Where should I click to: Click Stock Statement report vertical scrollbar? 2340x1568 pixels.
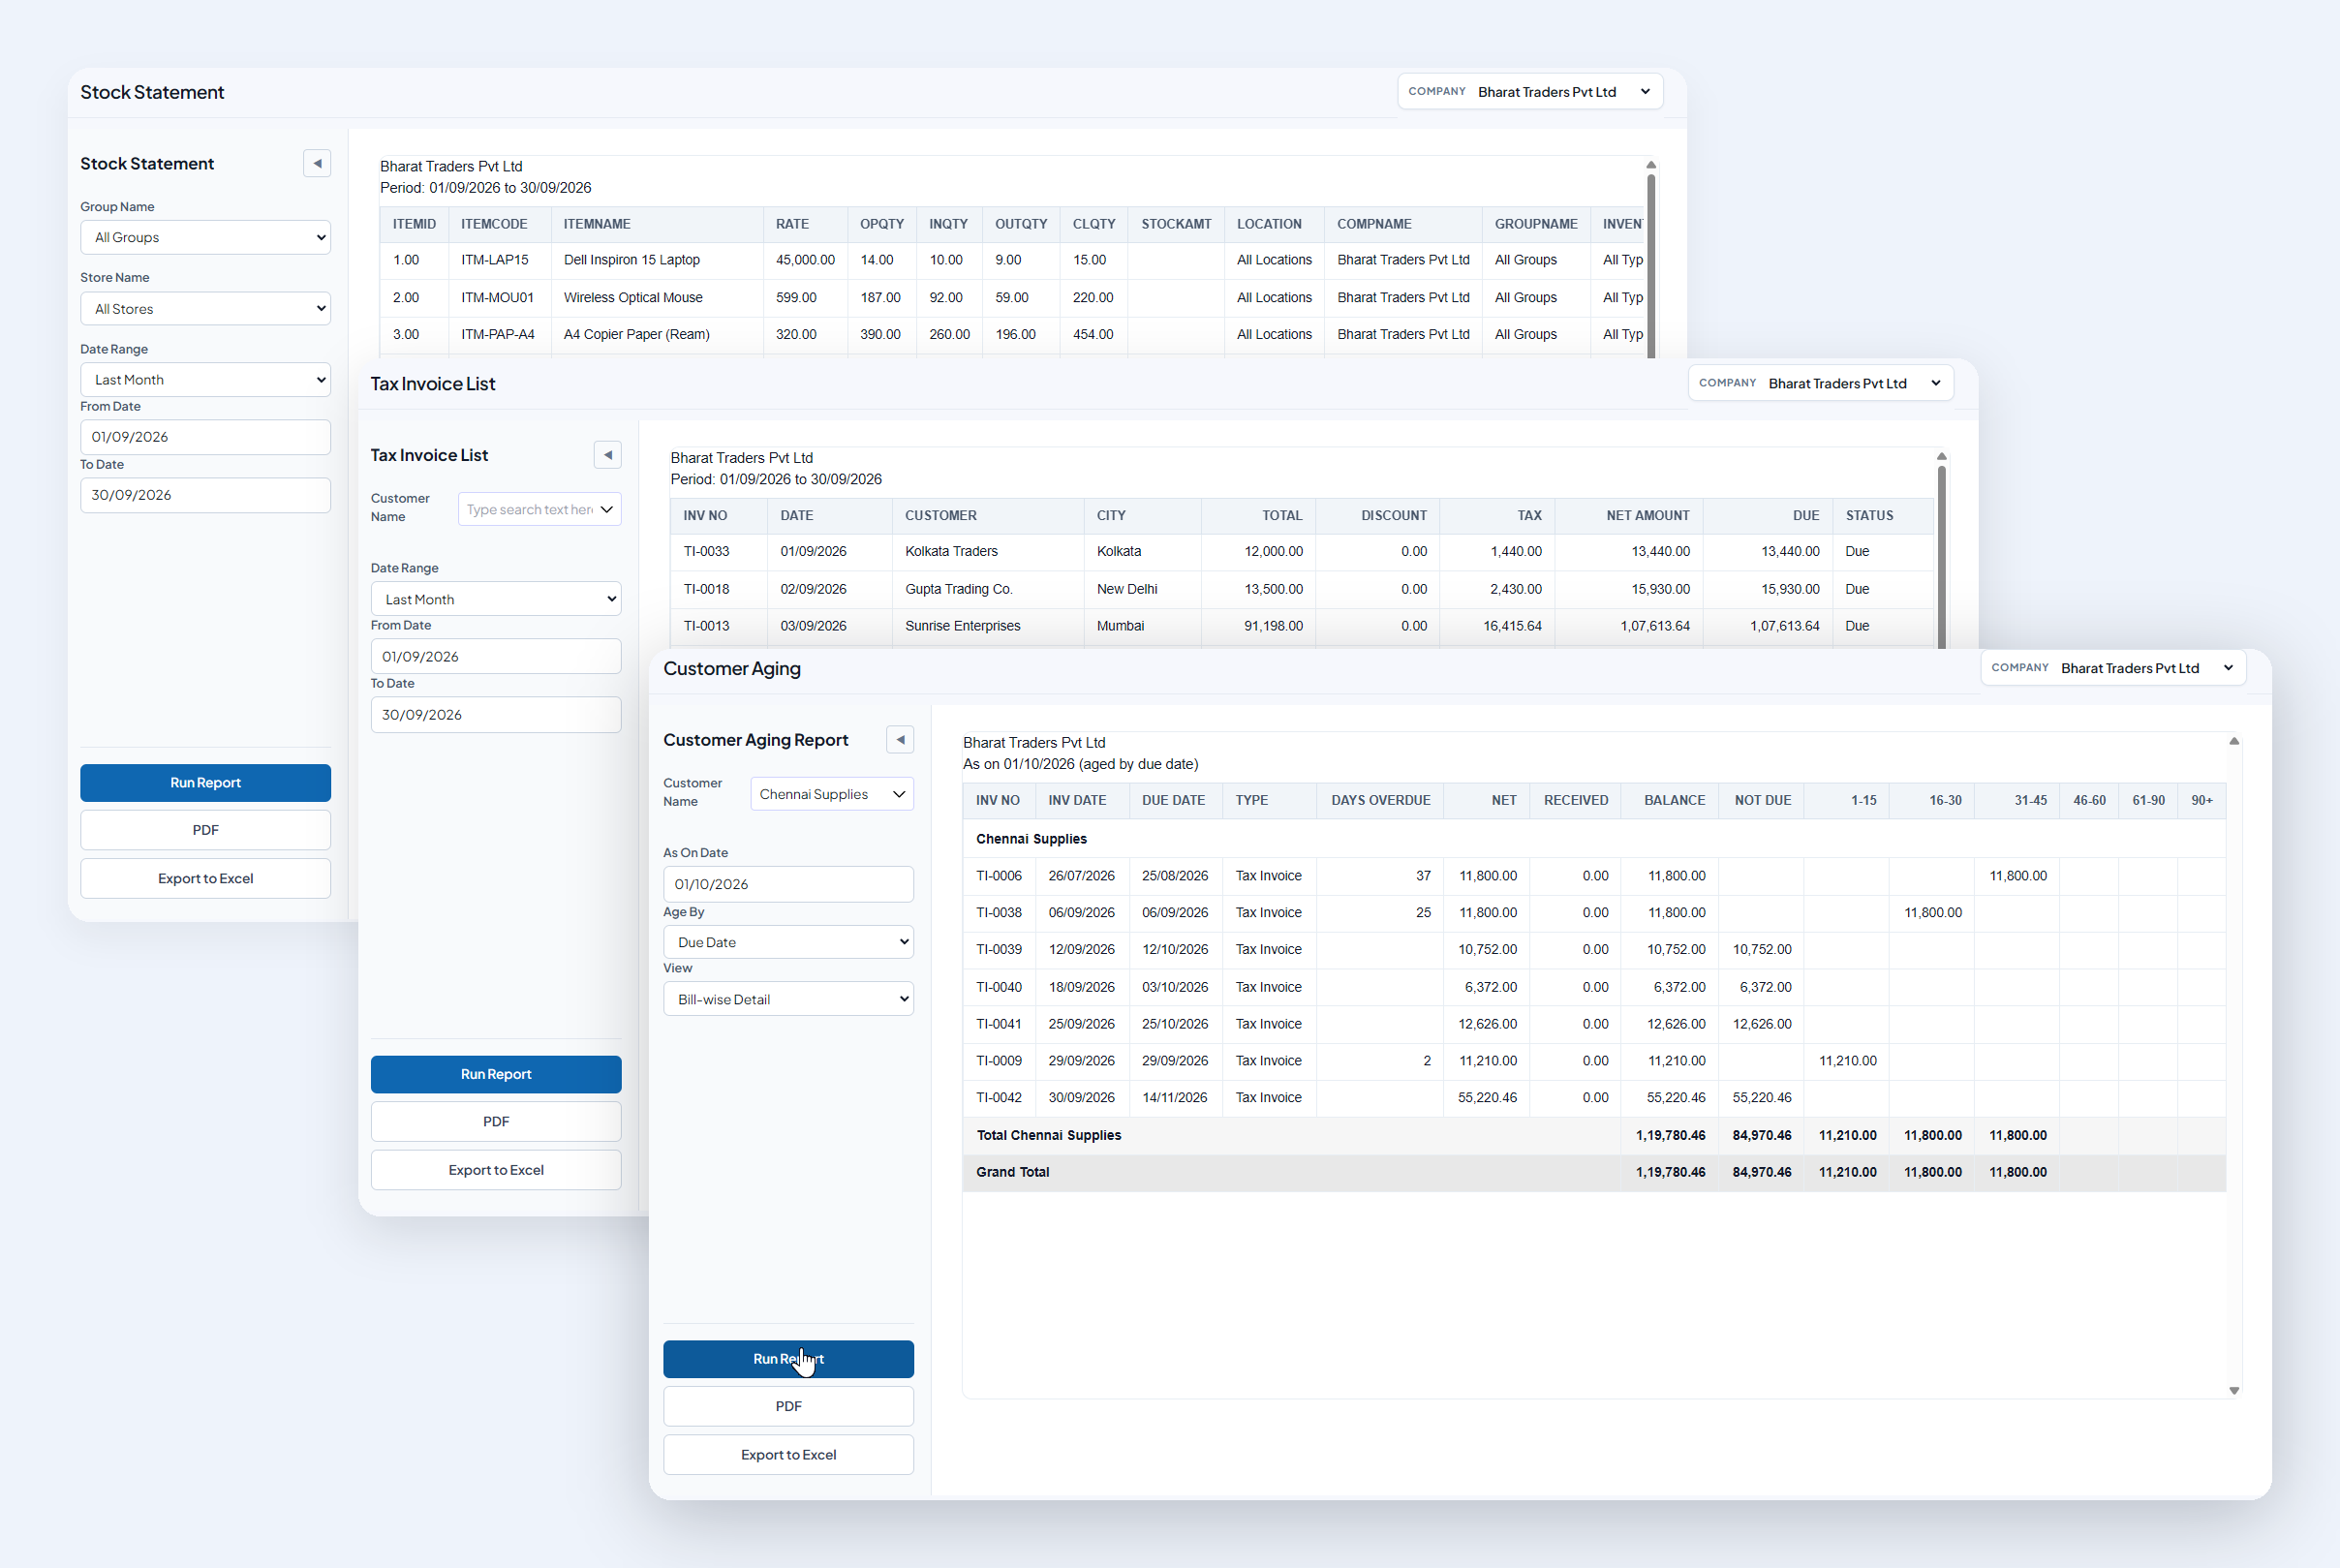[x=1651, y=265]
